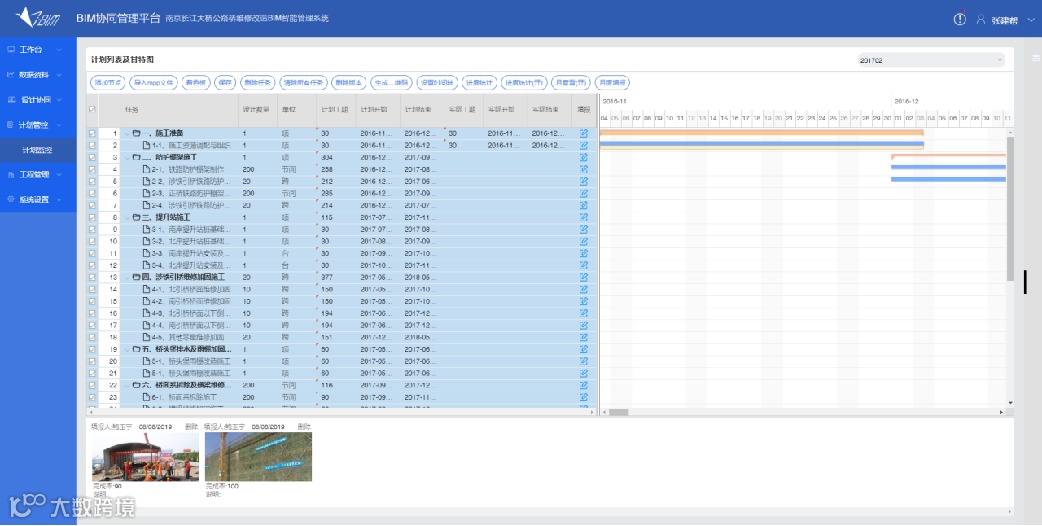Open the 计划管理 sidebar menu
Viewport: 1042px width, 526px height.
tap(38, 125)
